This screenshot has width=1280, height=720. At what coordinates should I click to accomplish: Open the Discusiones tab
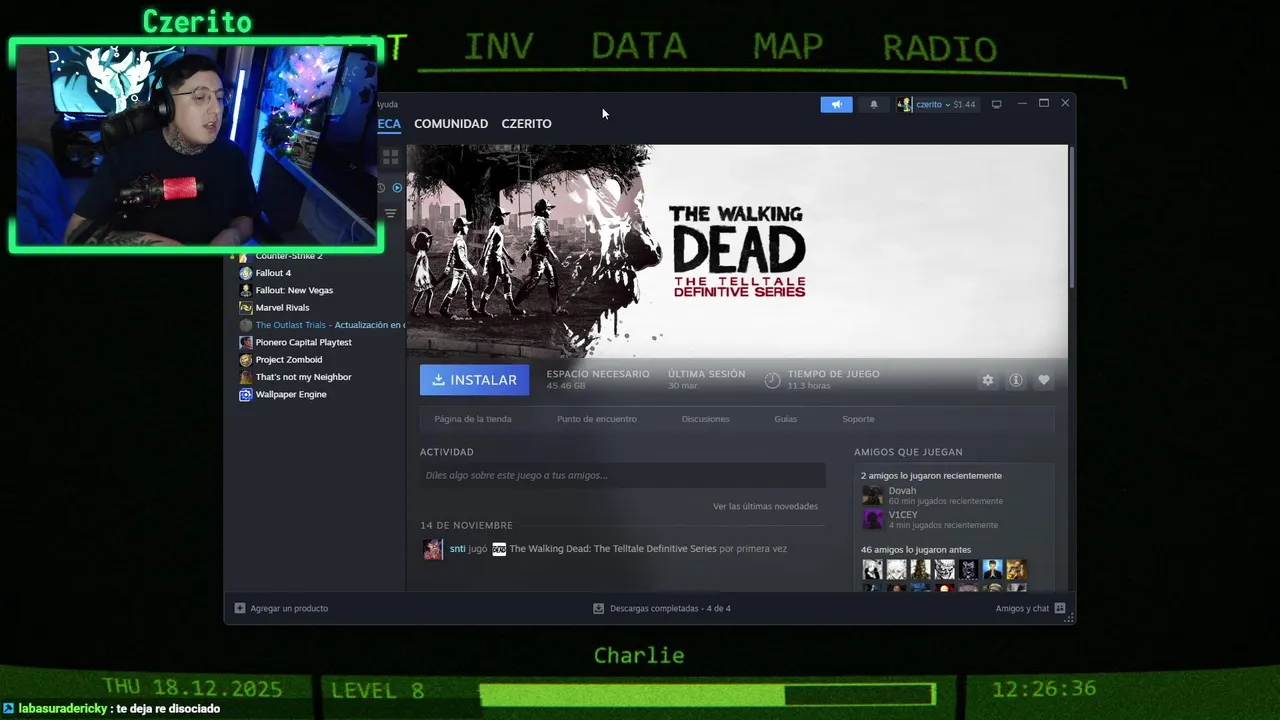tap(705, 419)
